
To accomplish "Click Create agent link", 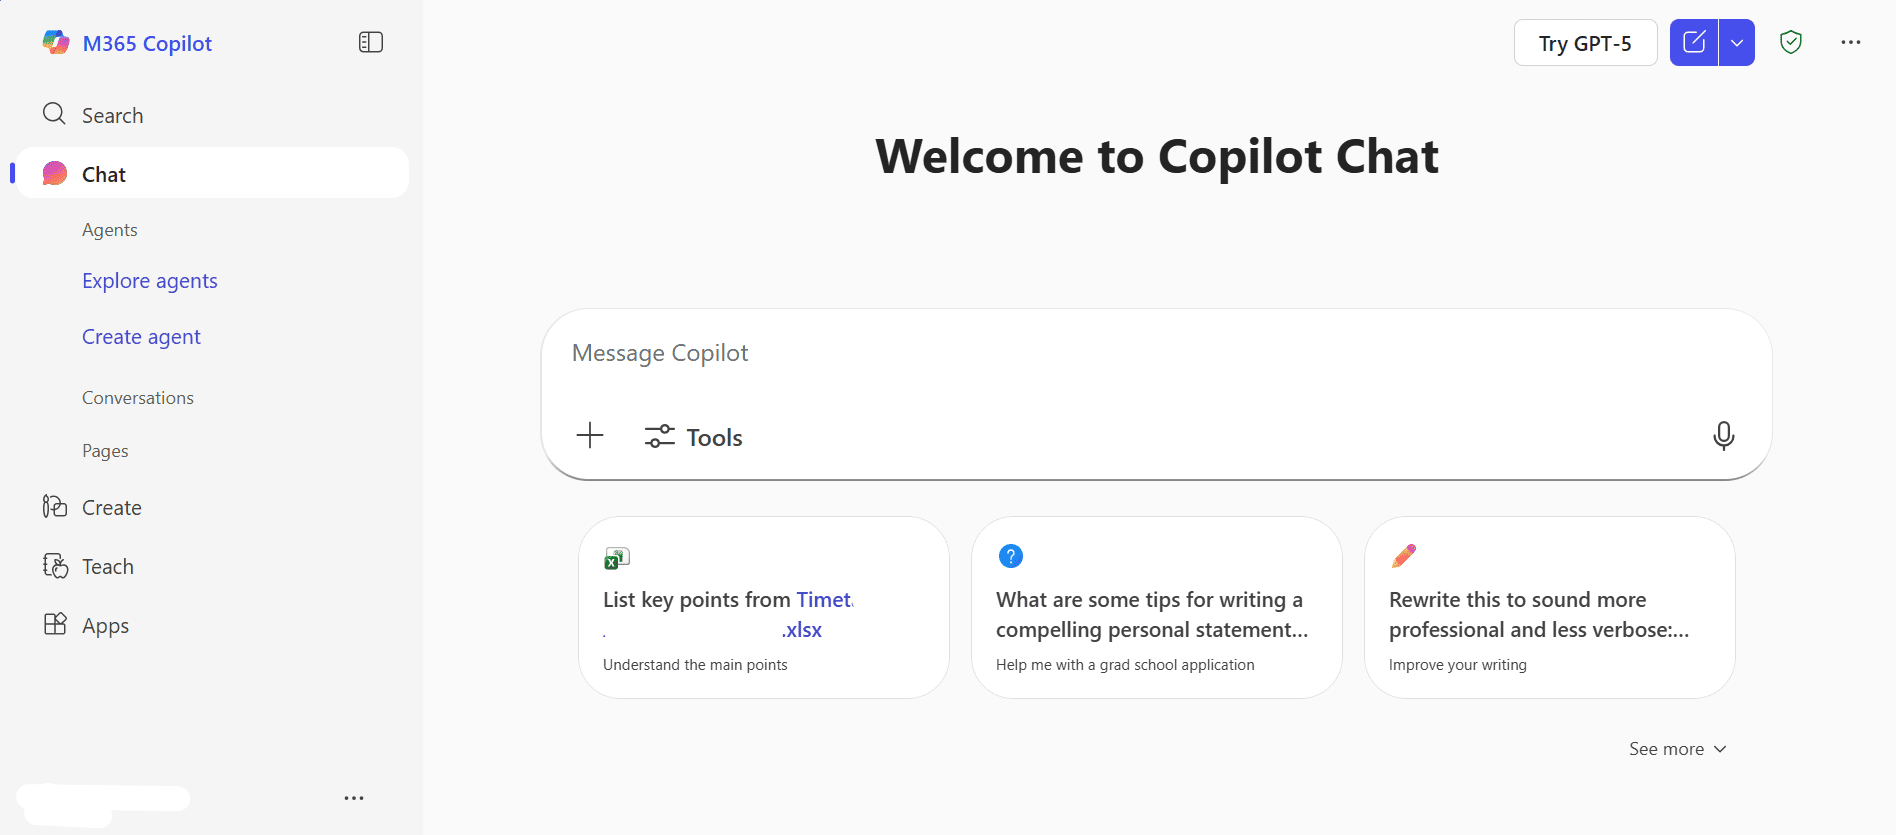I will (x=141, y=337).
